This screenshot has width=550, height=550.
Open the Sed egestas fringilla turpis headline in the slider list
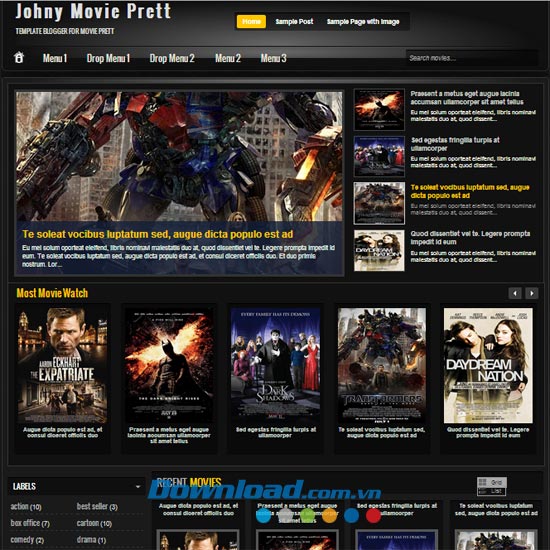tap(455, 144)
